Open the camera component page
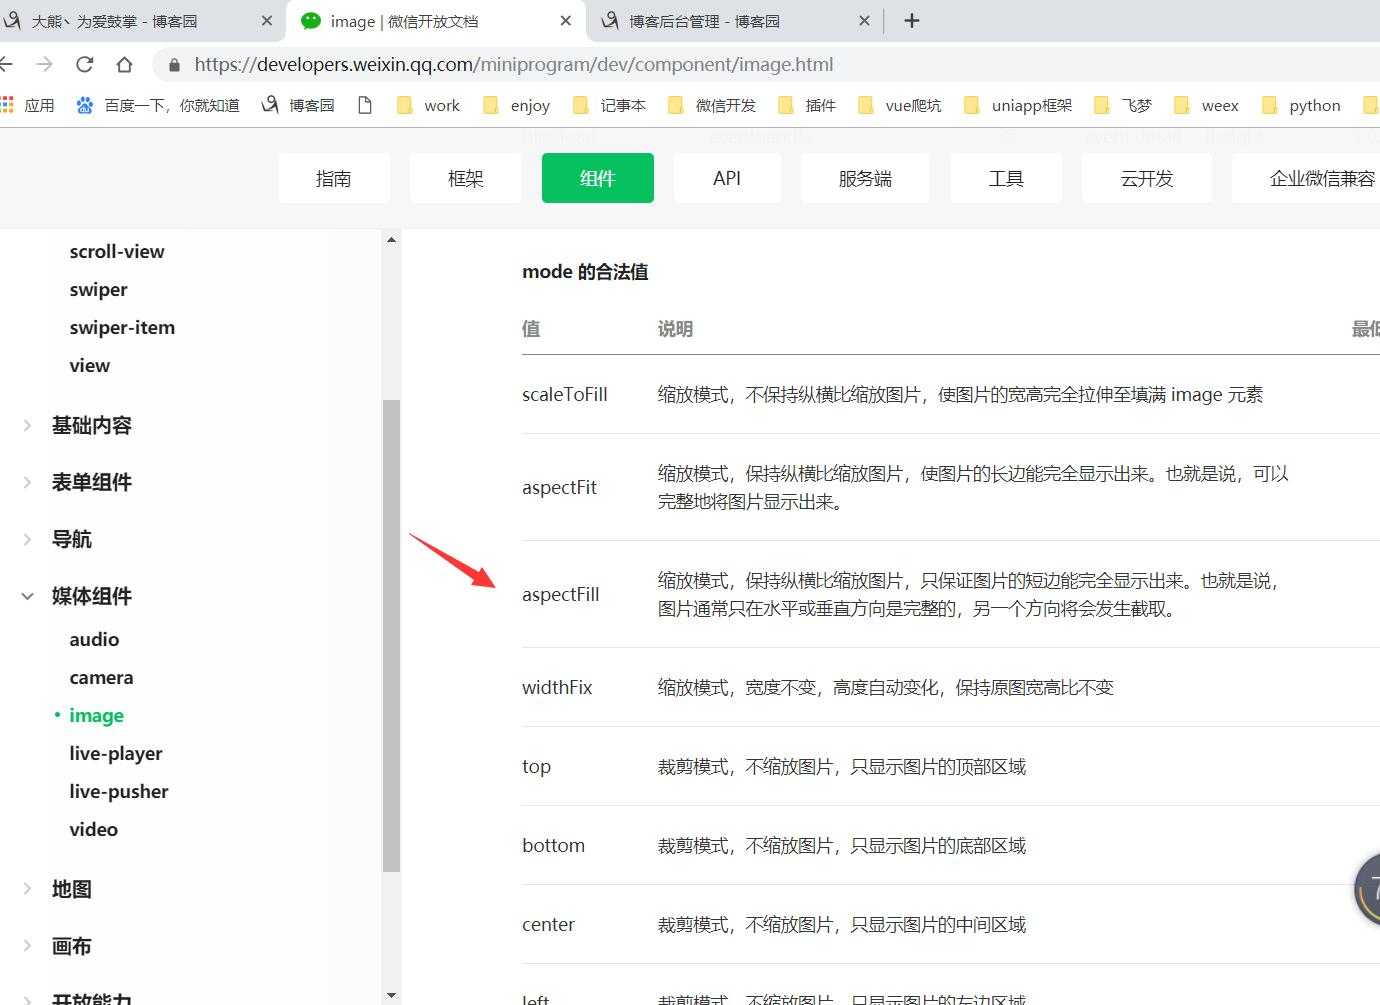The image size is (1380, 1005). (101, 678)
